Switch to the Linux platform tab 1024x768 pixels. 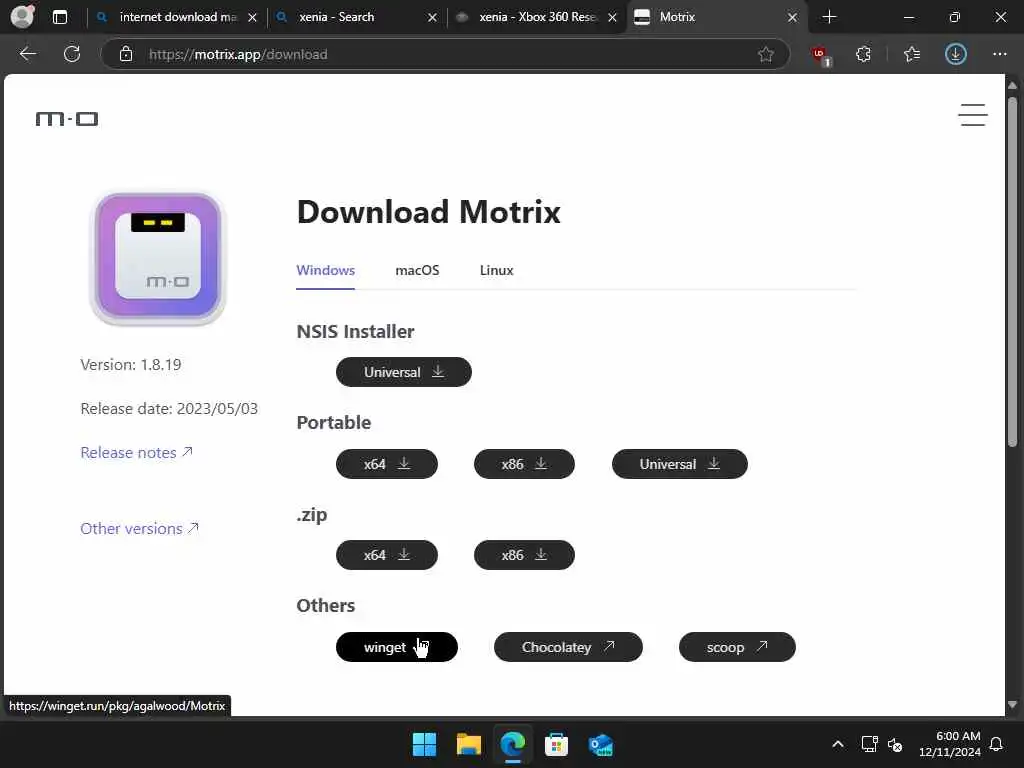496,270
